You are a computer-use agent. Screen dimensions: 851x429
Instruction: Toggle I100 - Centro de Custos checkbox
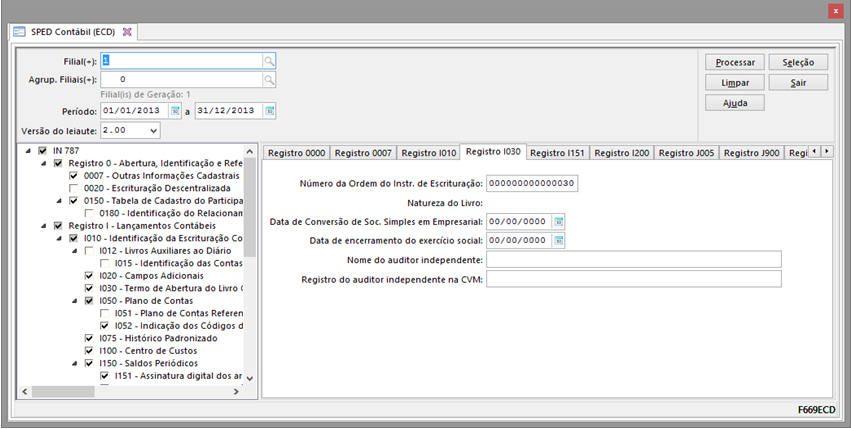coord(89,351)
